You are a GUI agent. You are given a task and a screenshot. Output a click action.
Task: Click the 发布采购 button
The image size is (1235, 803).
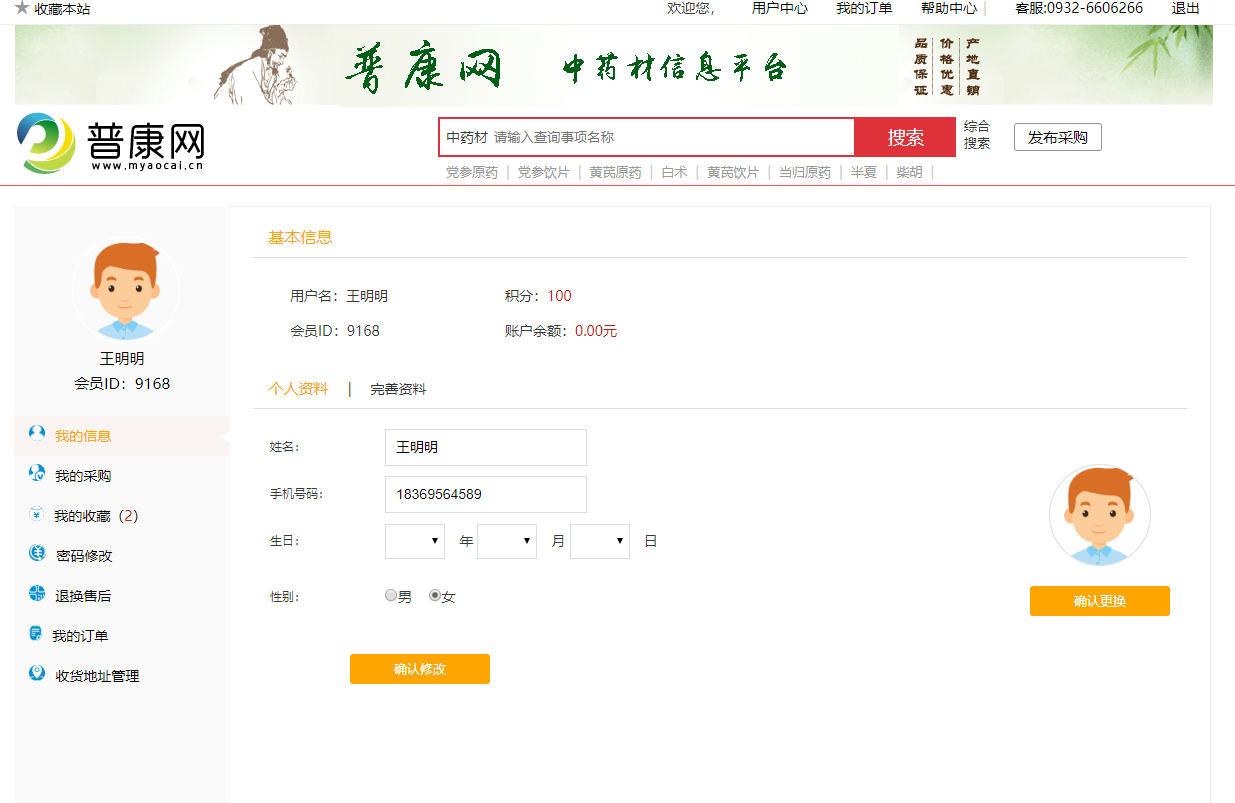coord(1057,137)
